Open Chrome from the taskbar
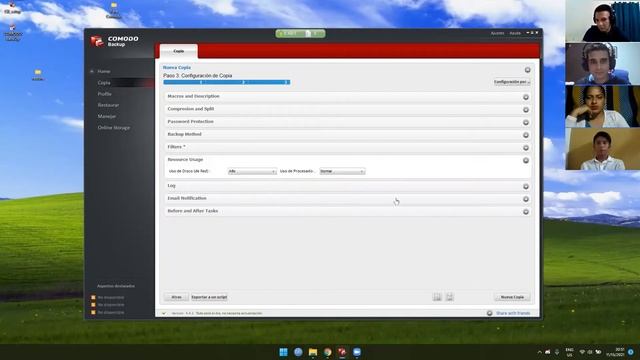The height and width of the screenshot is (360, 640). [x=327, y=352]
